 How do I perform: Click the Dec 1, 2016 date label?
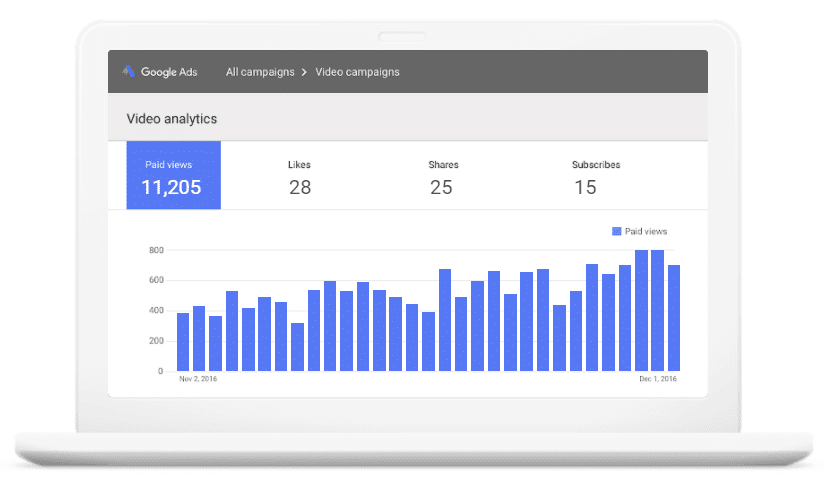pos(660,380)
